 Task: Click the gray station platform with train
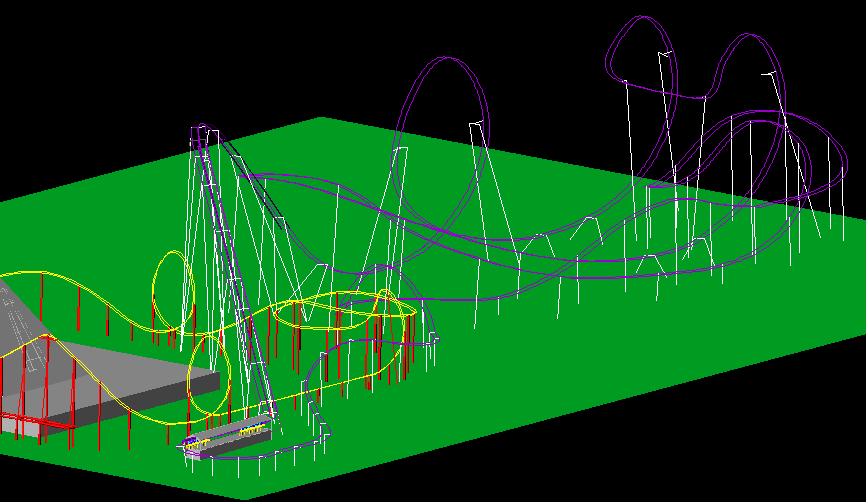coord(228,437)
